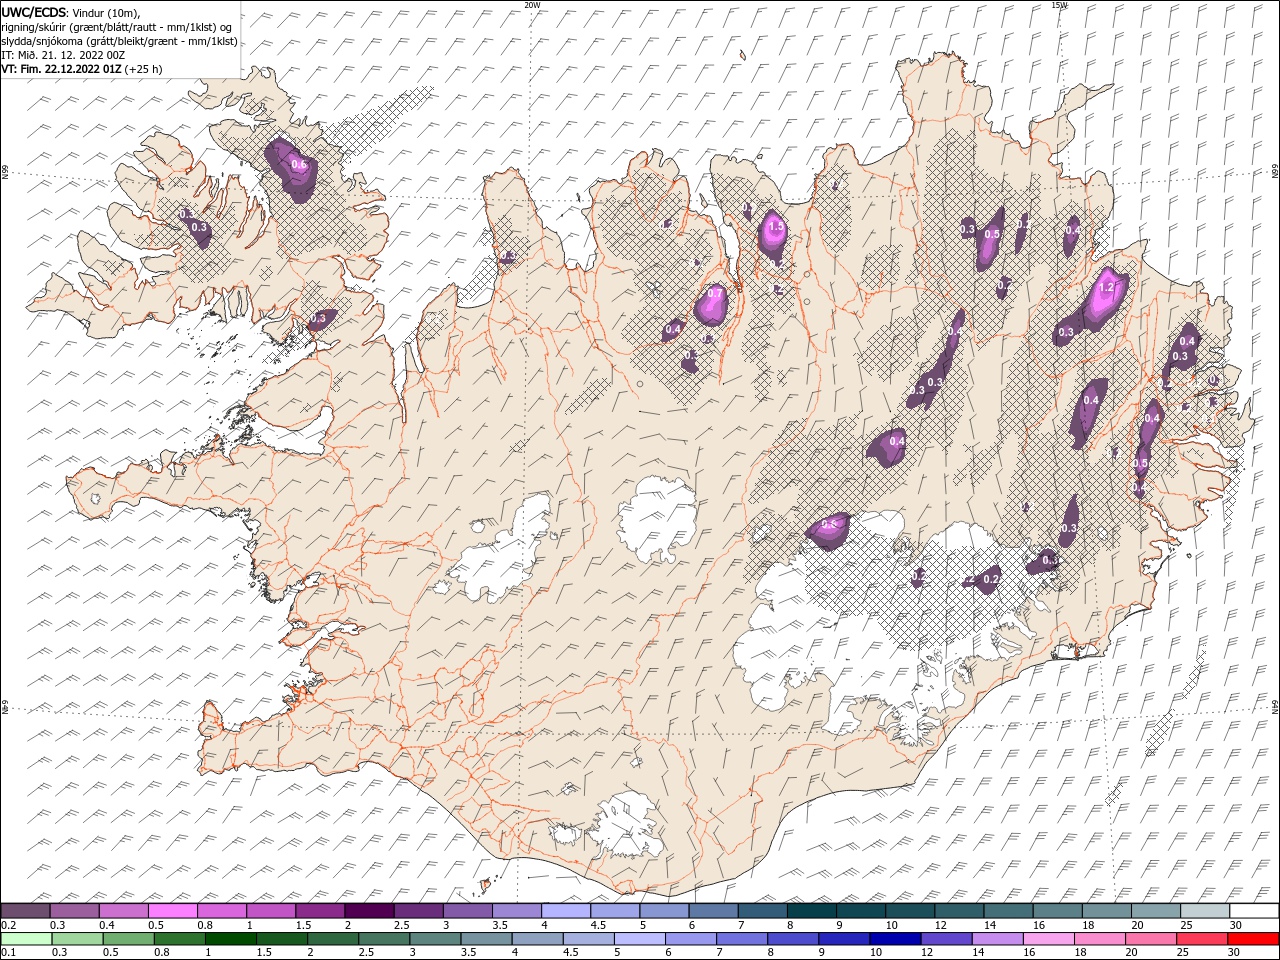
Task: Click the darkest green bottom-row swatch at 1
Action: [231, 939]
